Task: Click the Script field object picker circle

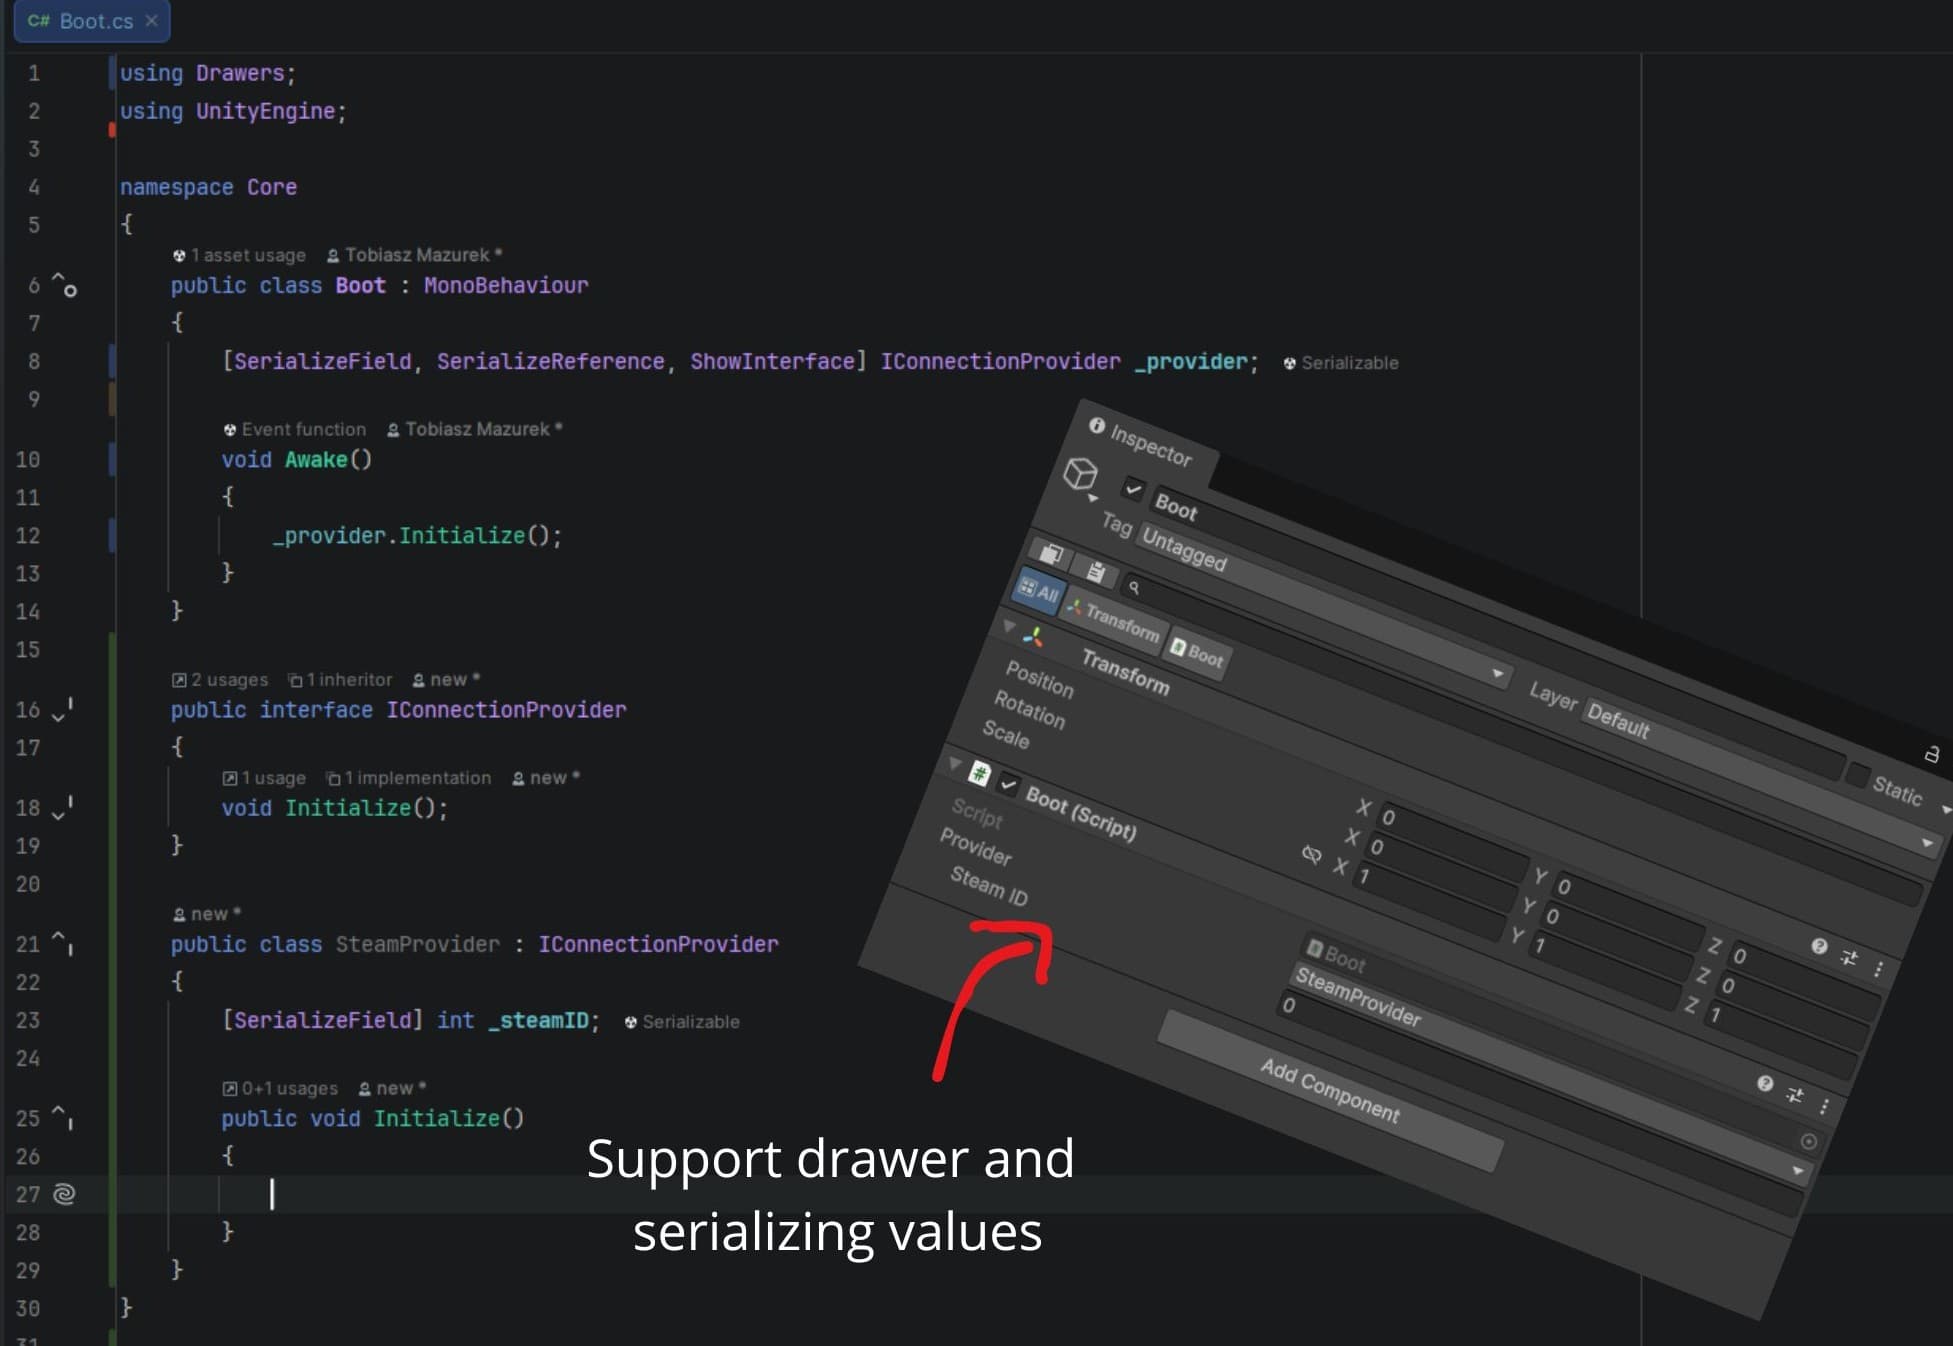Action: tap(1808, 1141)
